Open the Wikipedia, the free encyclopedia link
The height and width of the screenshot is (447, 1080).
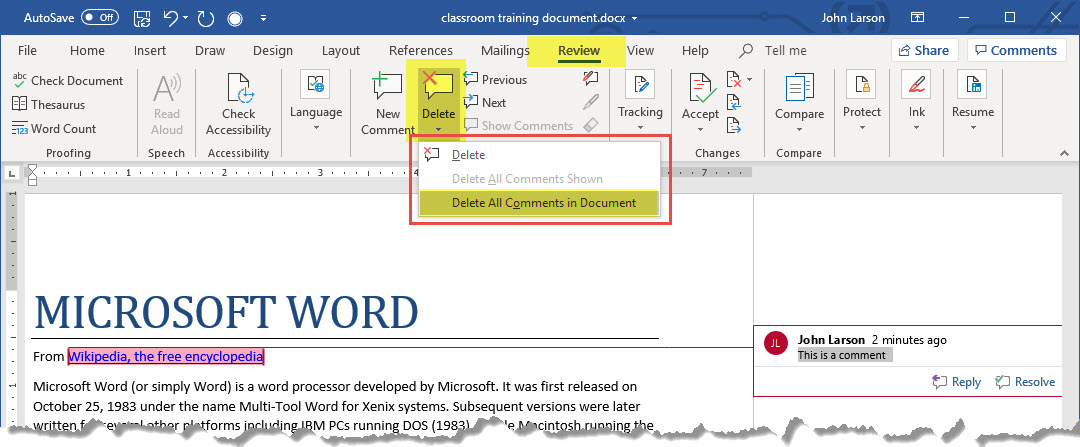pyautogui.click(x=165, y=356)
